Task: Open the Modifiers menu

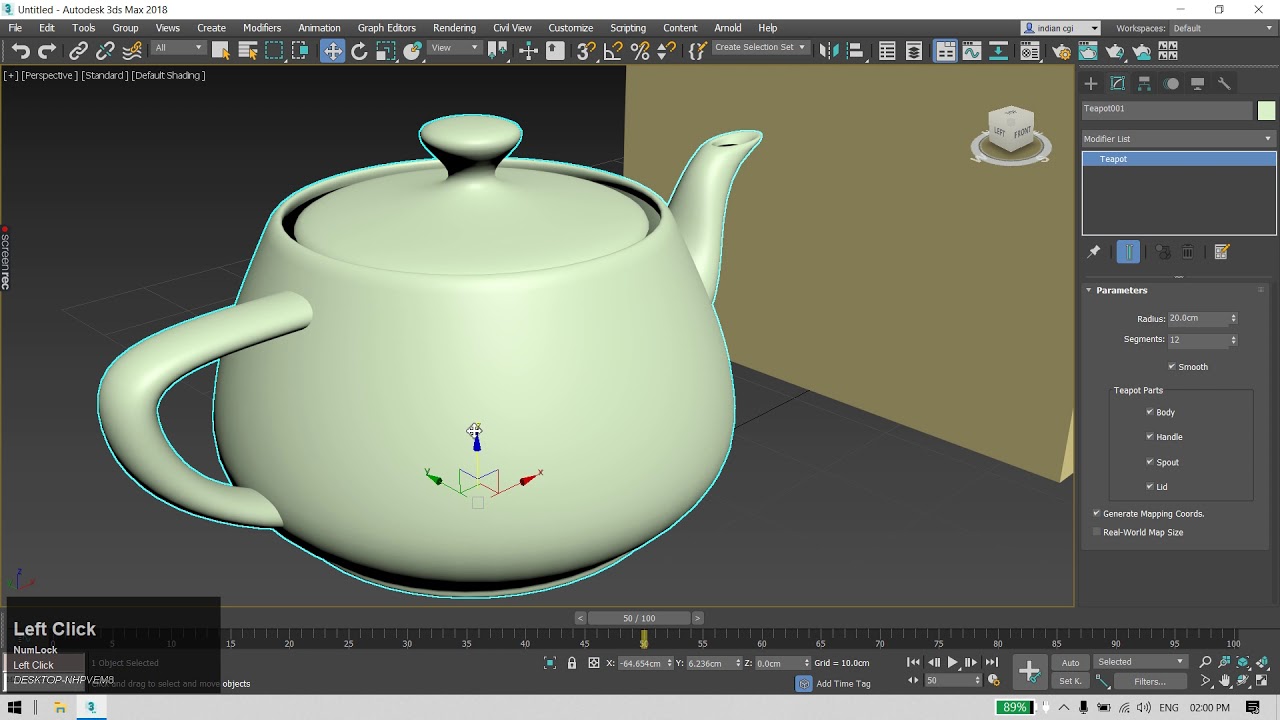Action: click(262, 28)
